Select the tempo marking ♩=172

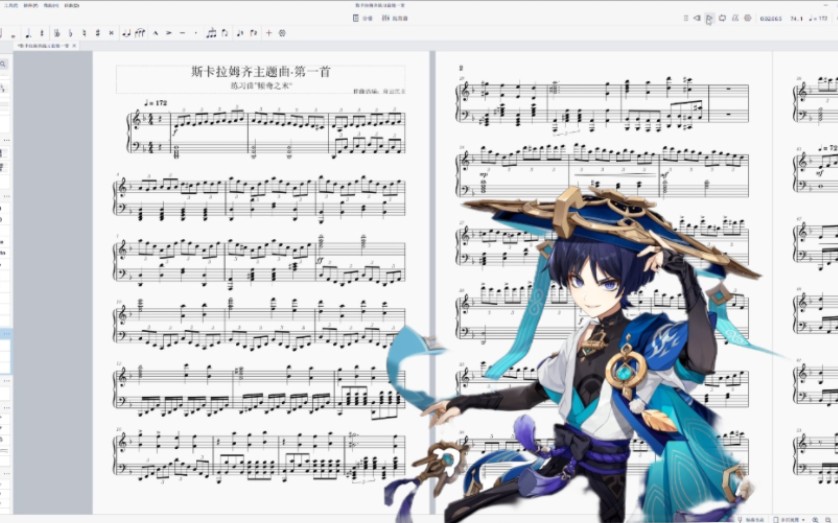pyautogui.click(x=156, y=103)
